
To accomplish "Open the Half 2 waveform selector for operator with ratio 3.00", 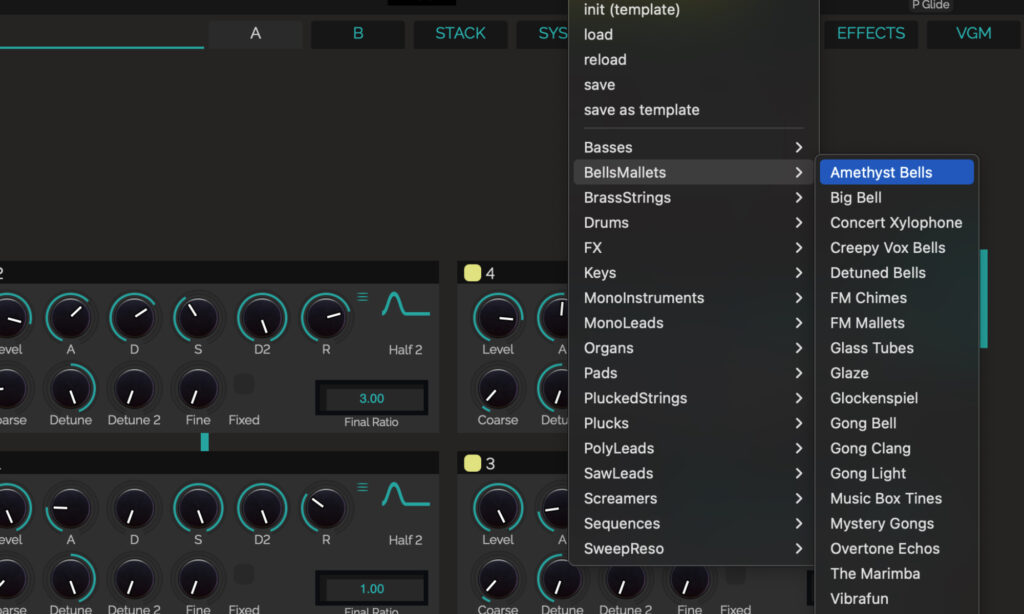I will click(x=406, y=304).
